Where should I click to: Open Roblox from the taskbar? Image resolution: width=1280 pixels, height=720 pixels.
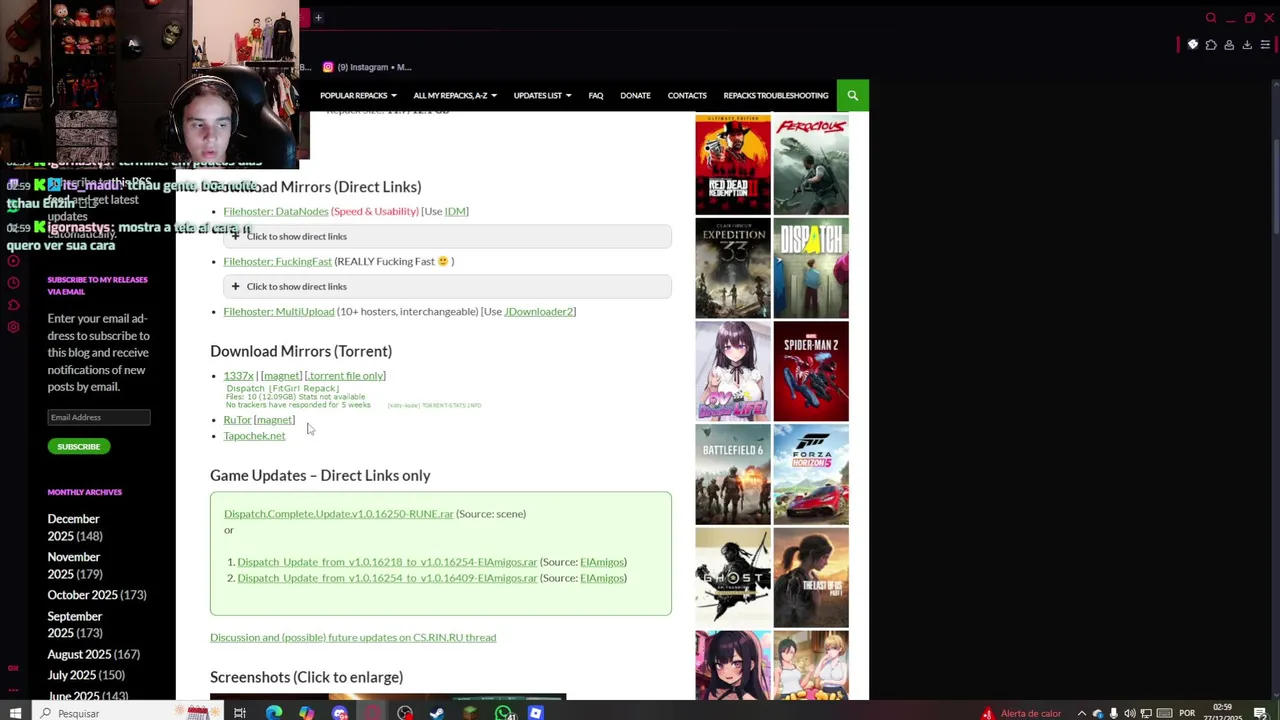click(x=536, y=713)
